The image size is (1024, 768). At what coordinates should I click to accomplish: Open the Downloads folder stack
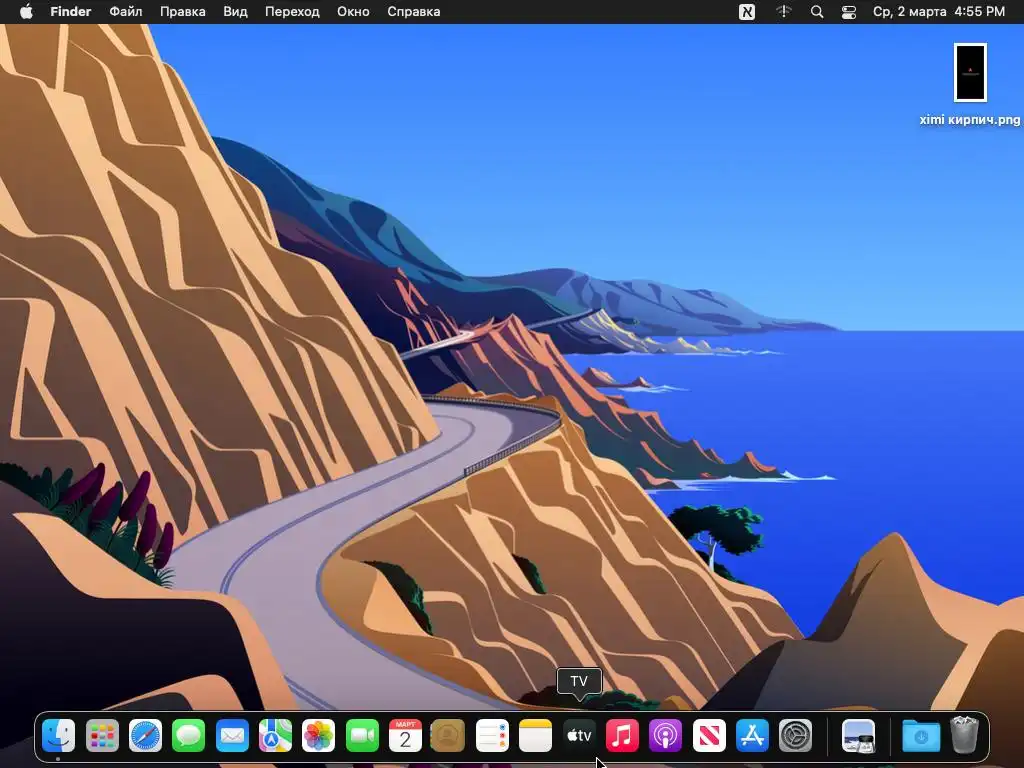(921, 736)
